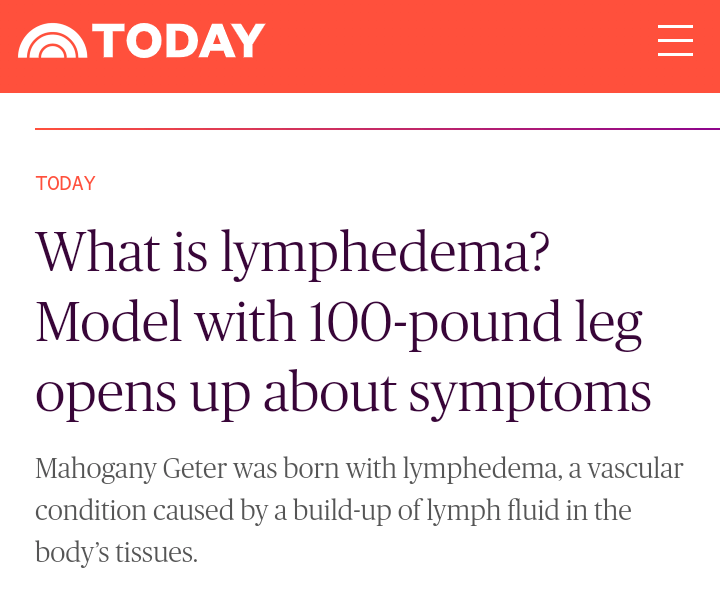Open the orange TODAY section label
720x590 pixels.
coord(65,184)
